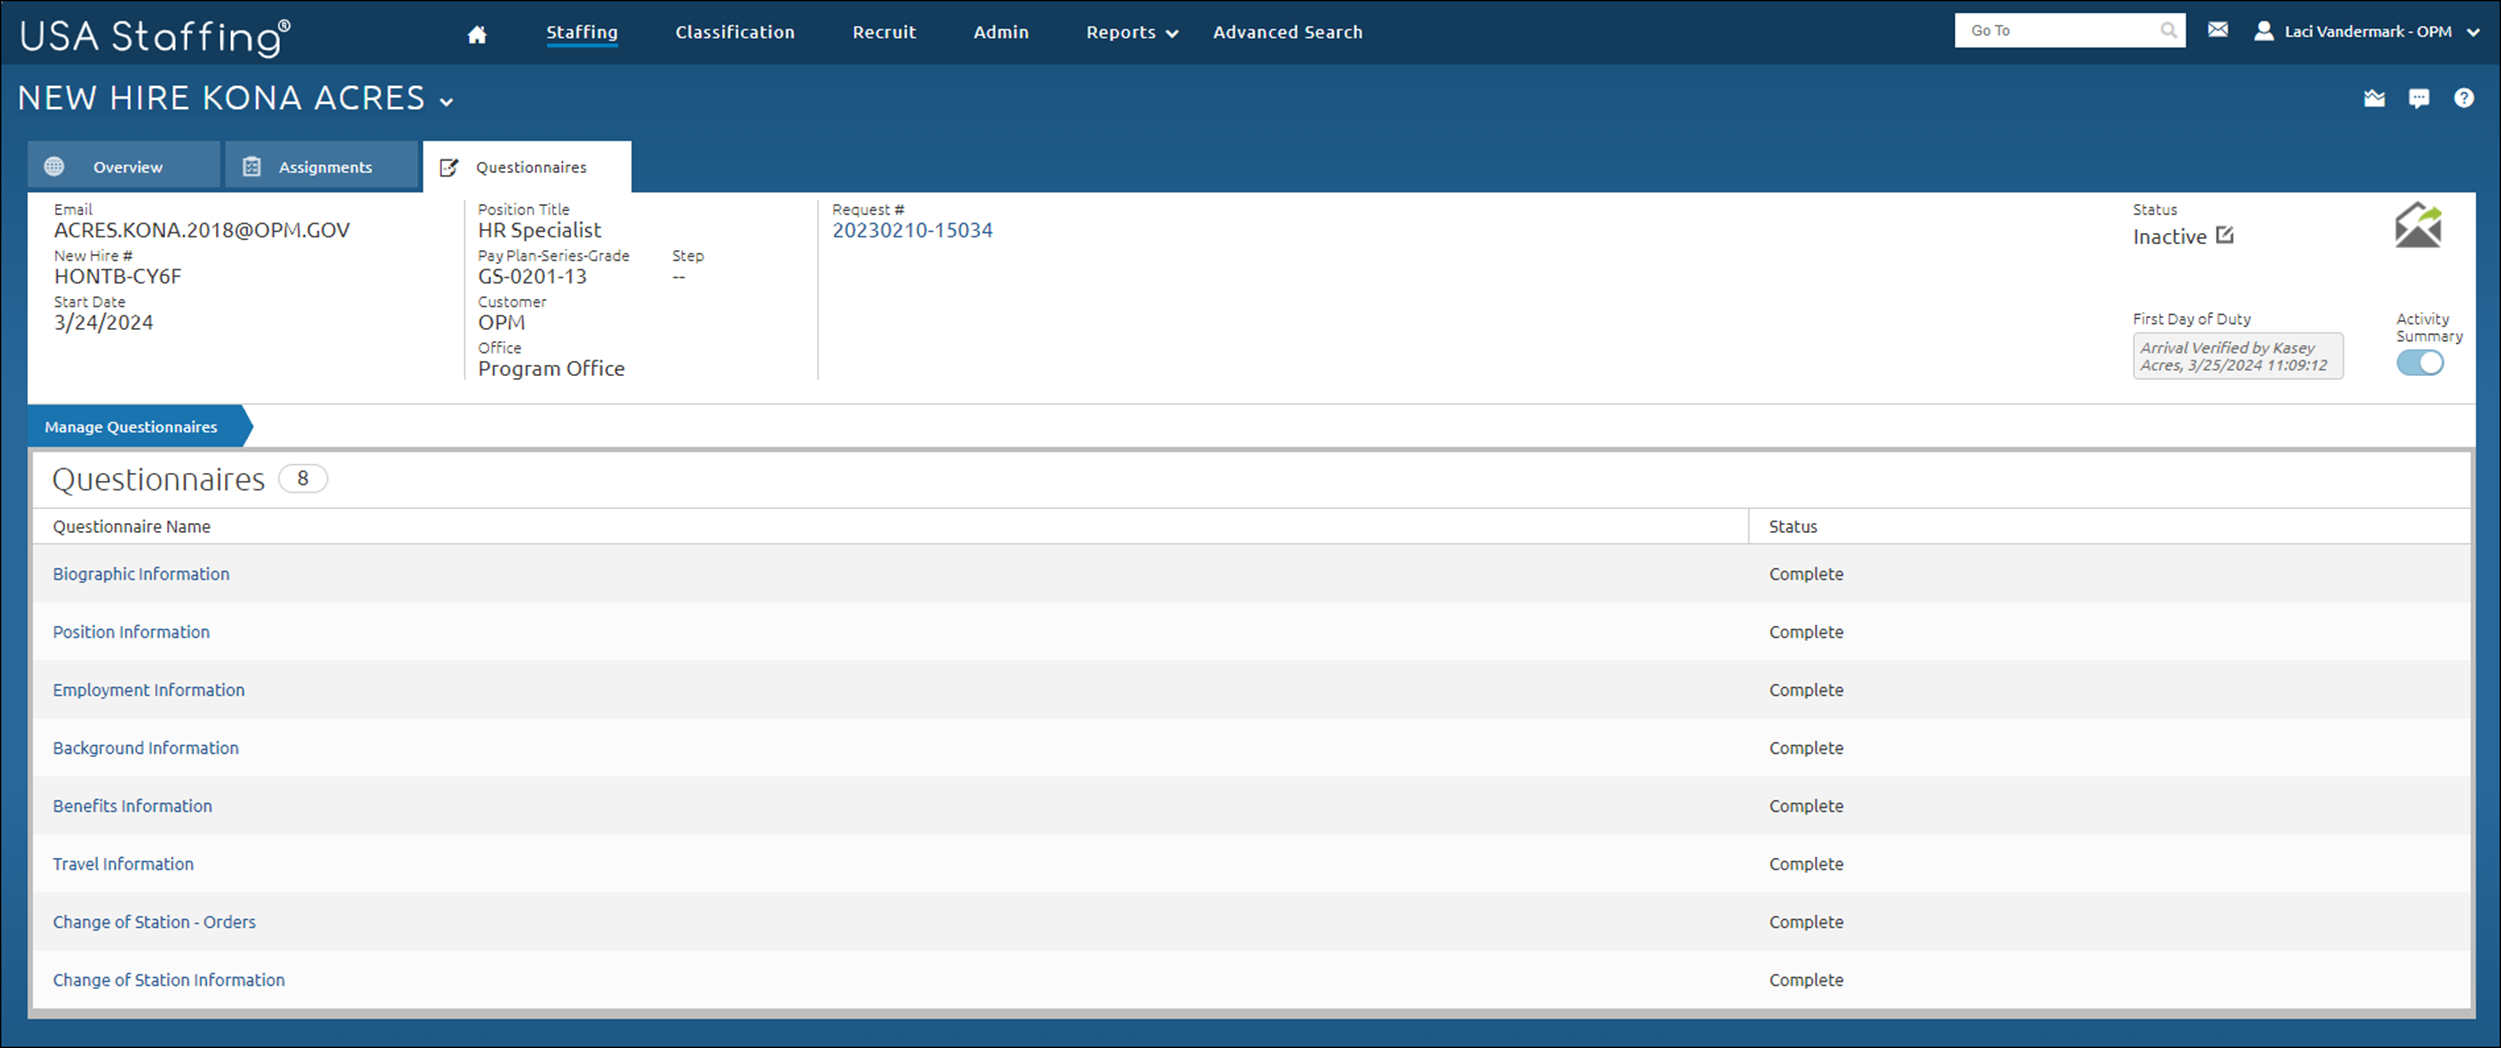This screenshot has height=1048, width=2501.
Task: Open Position Information questionnaire
Action: [131, 632]
